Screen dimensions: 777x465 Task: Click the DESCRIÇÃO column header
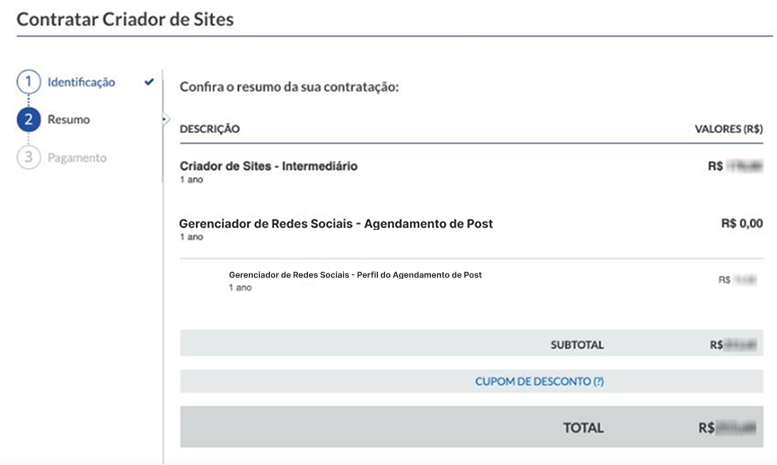(x=210, y=129)
